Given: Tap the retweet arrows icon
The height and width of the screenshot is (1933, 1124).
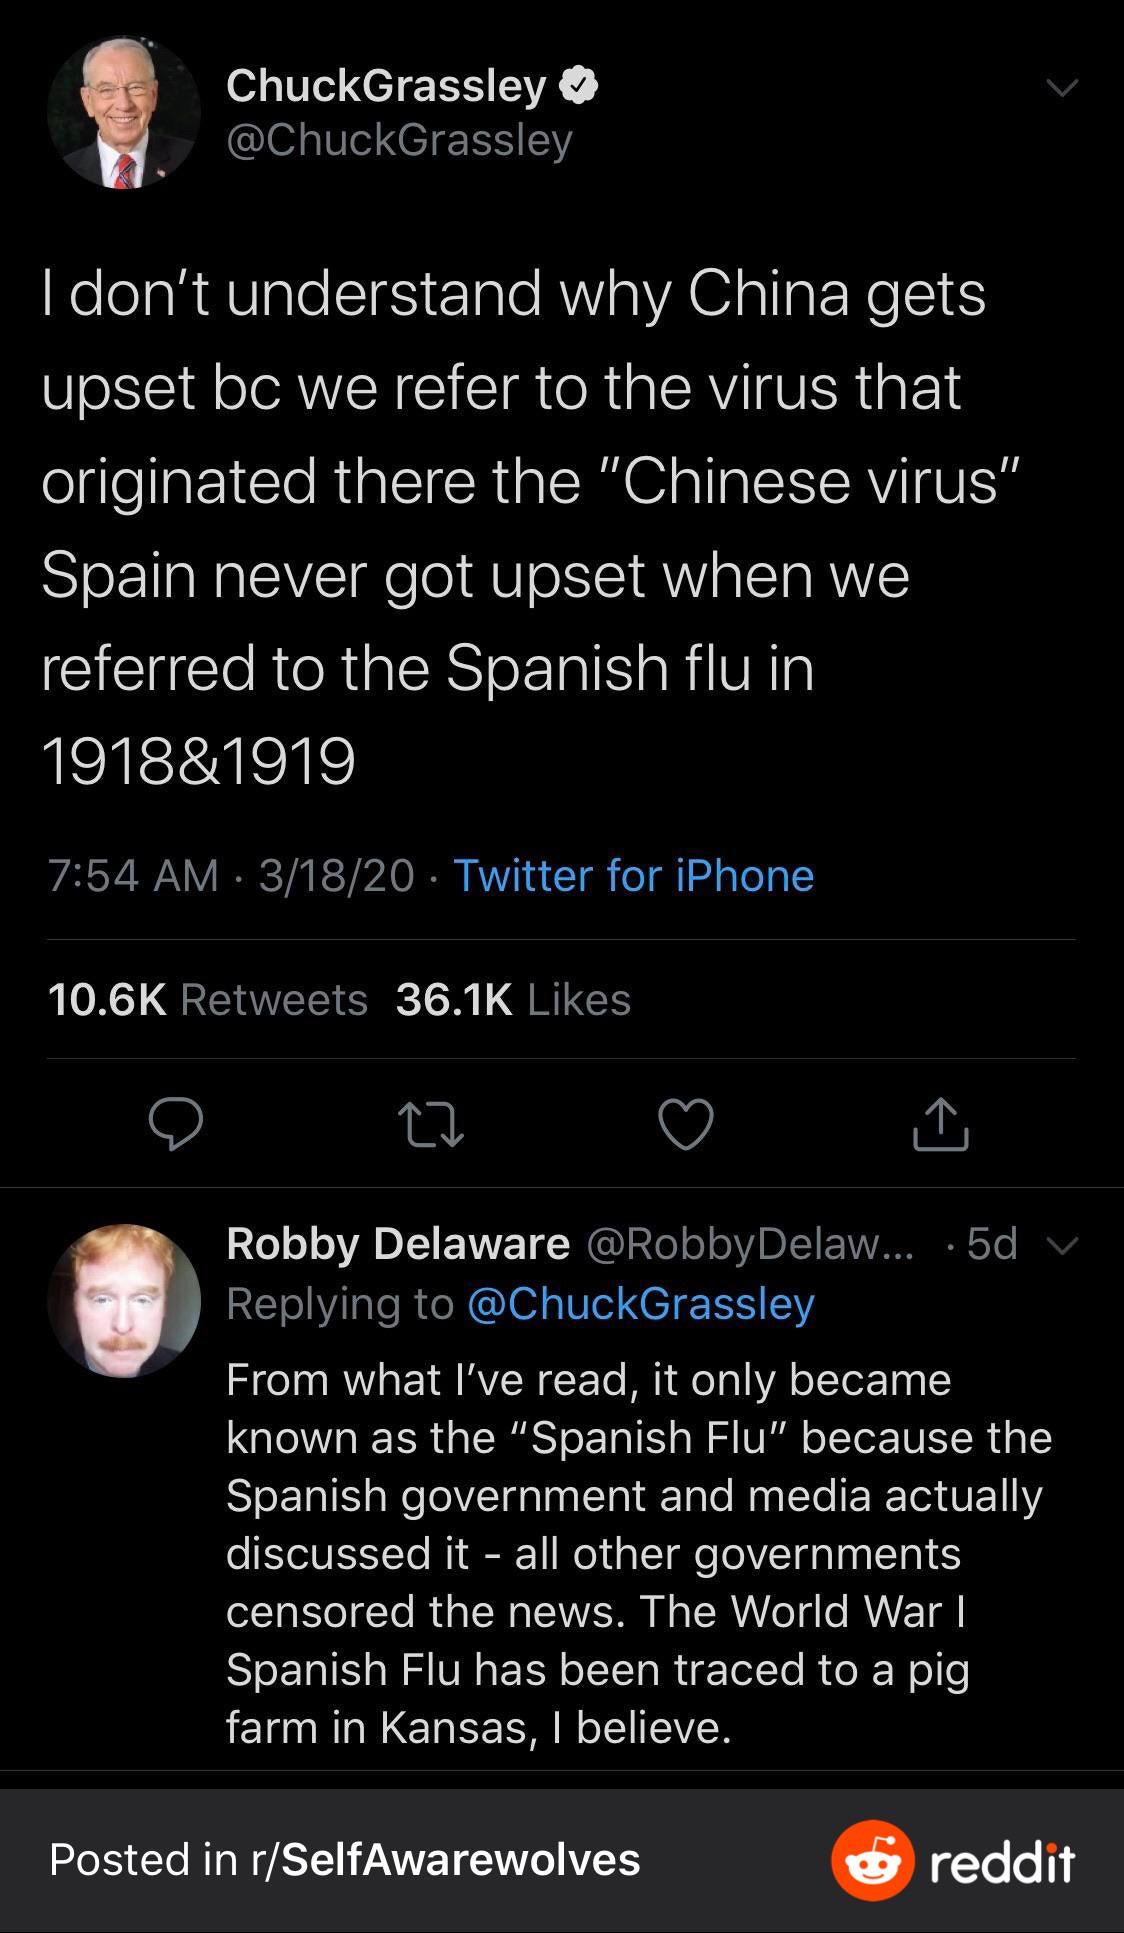Looking at the screenshot, I should [430, 1124].
